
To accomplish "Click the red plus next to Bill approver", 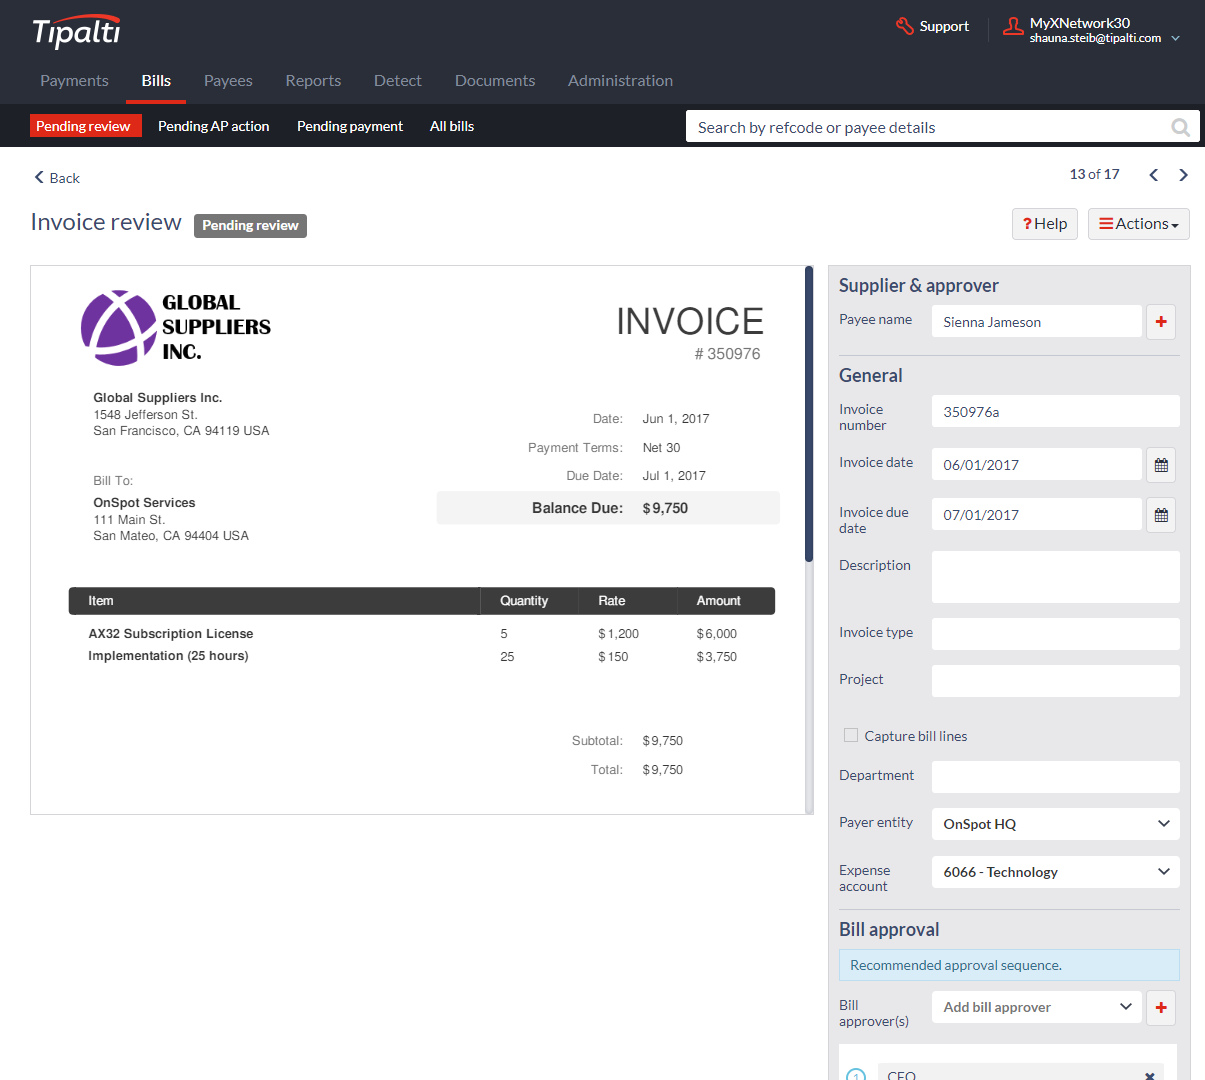I will point(1161,1007).
